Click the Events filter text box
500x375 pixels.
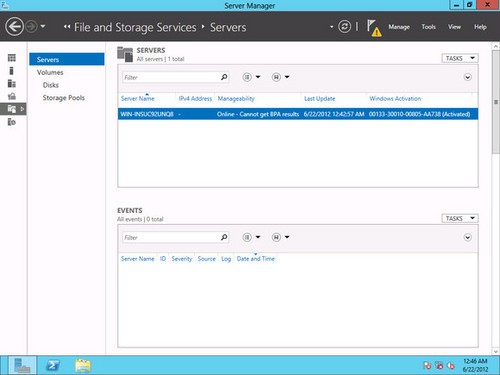170,237
